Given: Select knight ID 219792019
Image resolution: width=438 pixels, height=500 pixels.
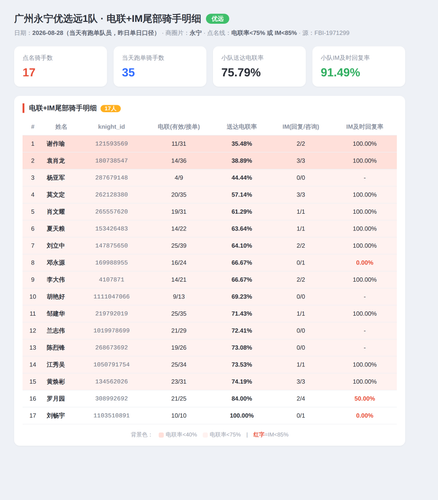Looking at the screenshot, I should point(111,314).
